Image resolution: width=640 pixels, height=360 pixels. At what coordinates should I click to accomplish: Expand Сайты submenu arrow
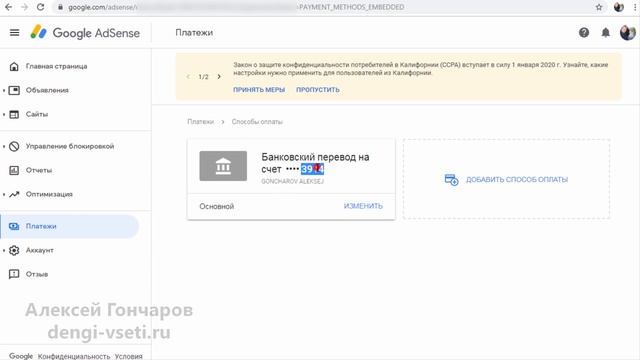click(x=4, y=114)
